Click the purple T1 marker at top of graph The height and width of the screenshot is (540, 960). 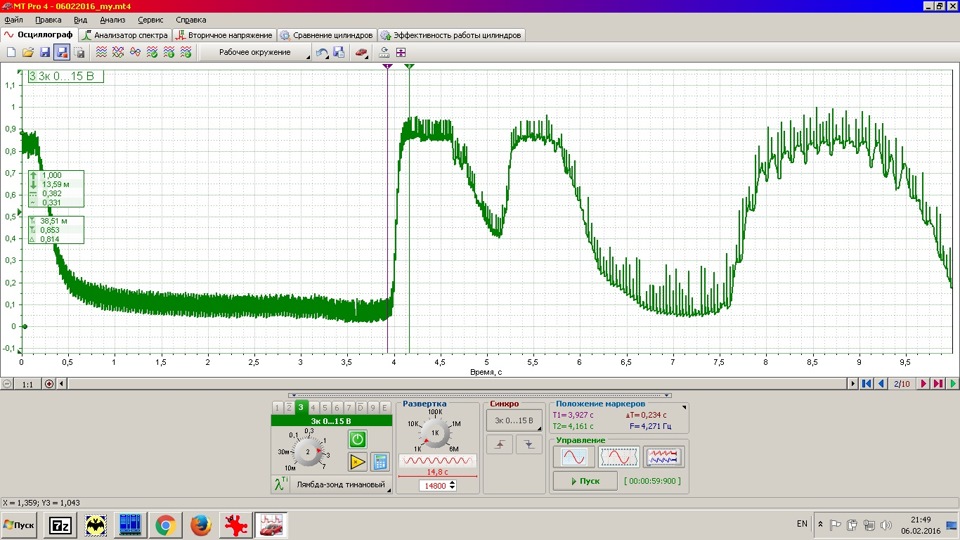(387, 66)
